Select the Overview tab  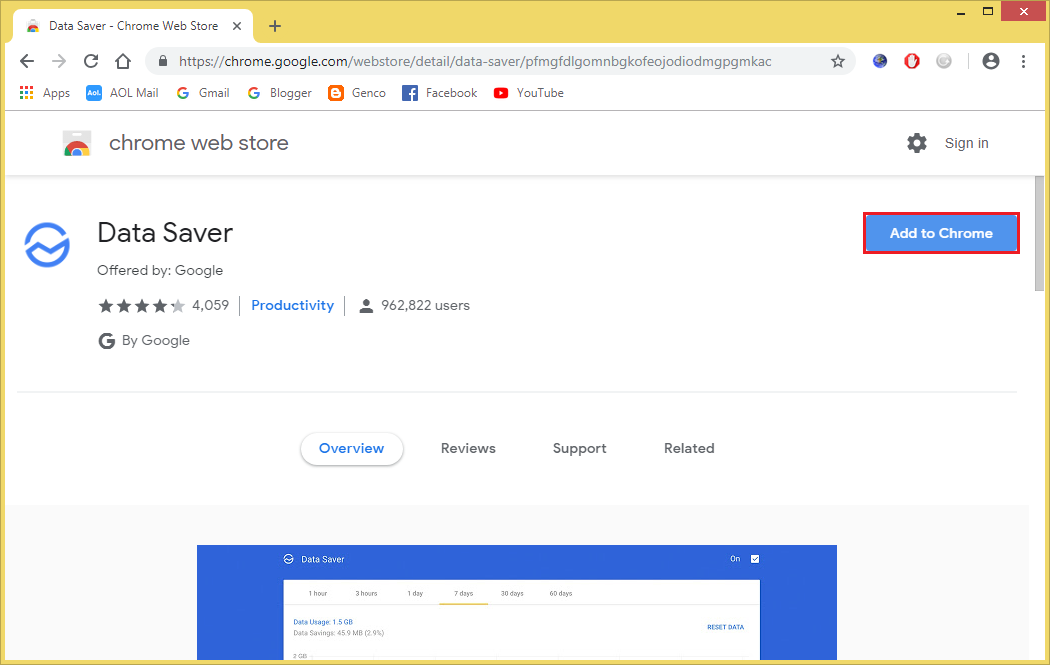352,449
